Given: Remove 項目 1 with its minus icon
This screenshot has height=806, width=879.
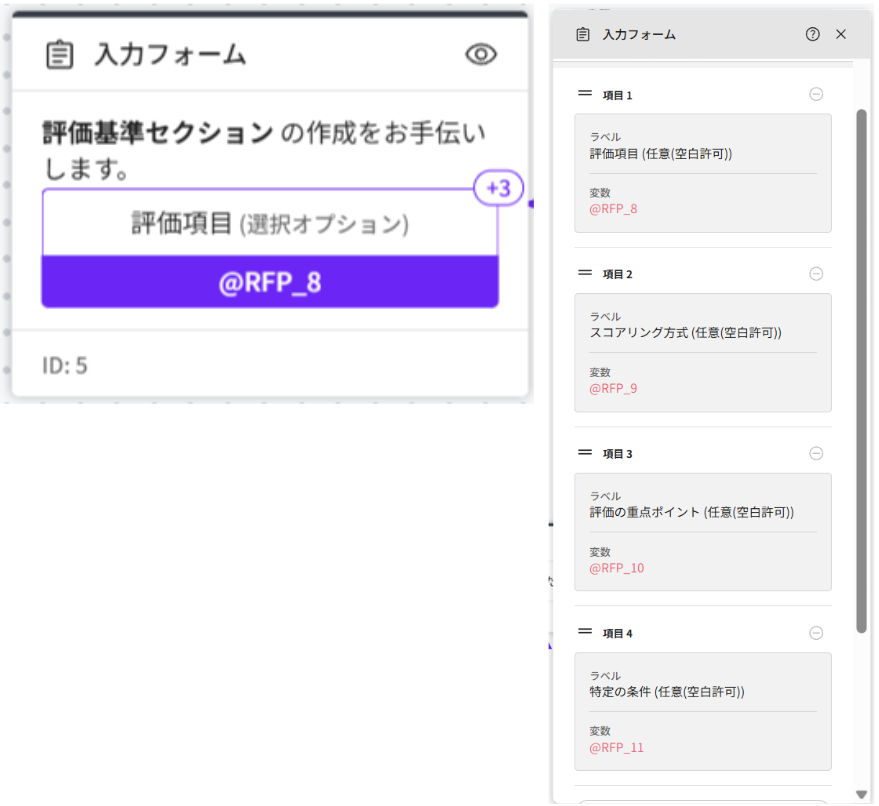Looking at the screenshot, I should (x=816, y=95).
